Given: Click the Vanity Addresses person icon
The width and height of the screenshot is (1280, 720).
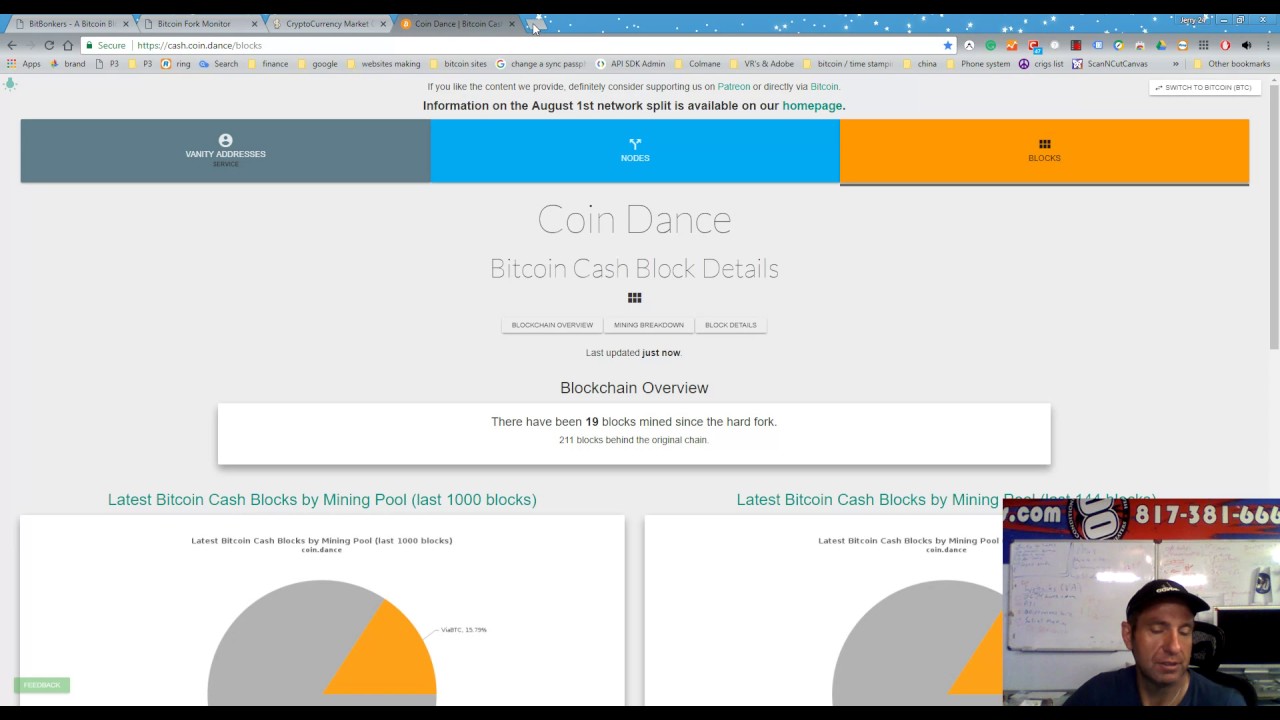Looking at the screenshot, I should 225,140.
